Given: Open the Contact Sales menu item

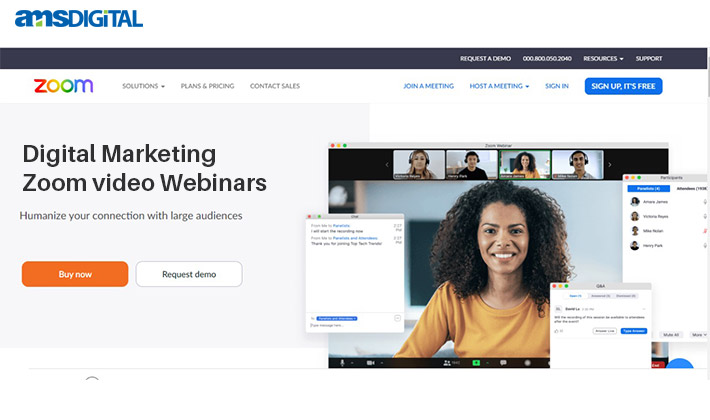Looking at the screenshot, I should (275, 86).
